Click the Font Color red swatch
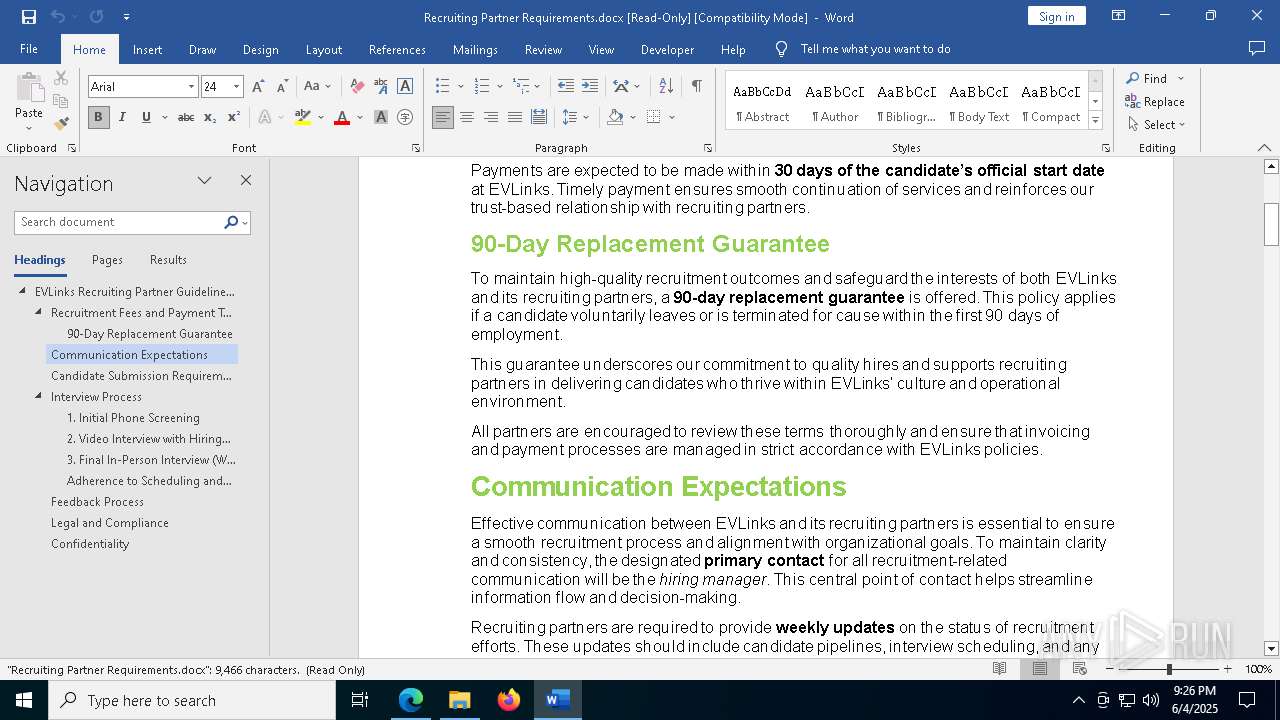The width and height of the screenshot is (1280, 720). click(342, 117)
